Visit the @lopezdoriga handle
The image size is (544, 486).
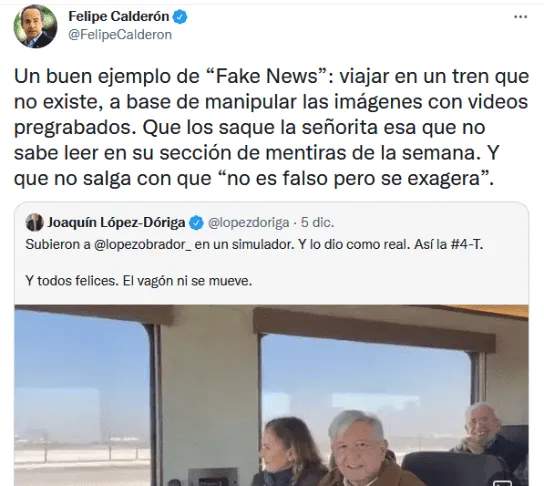tap(248, 222)
